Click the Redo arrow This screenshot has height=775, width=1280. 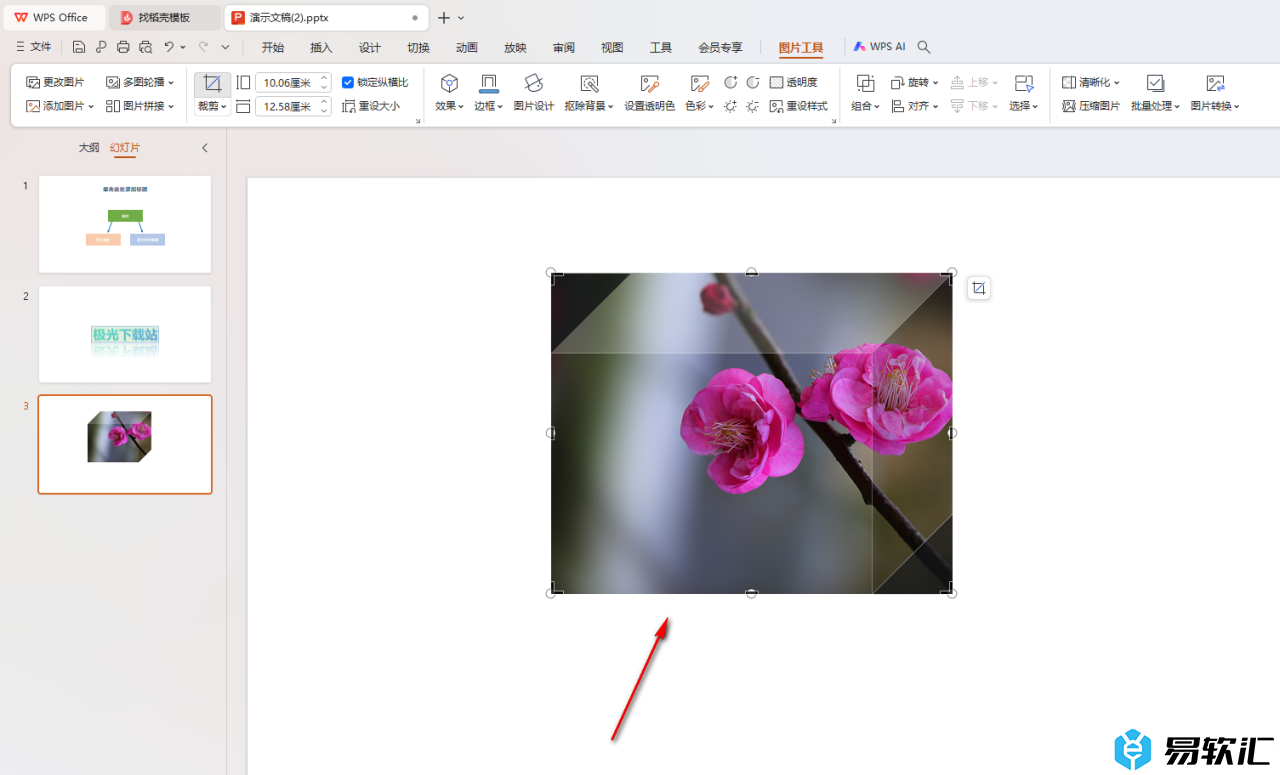click(203, 47)
